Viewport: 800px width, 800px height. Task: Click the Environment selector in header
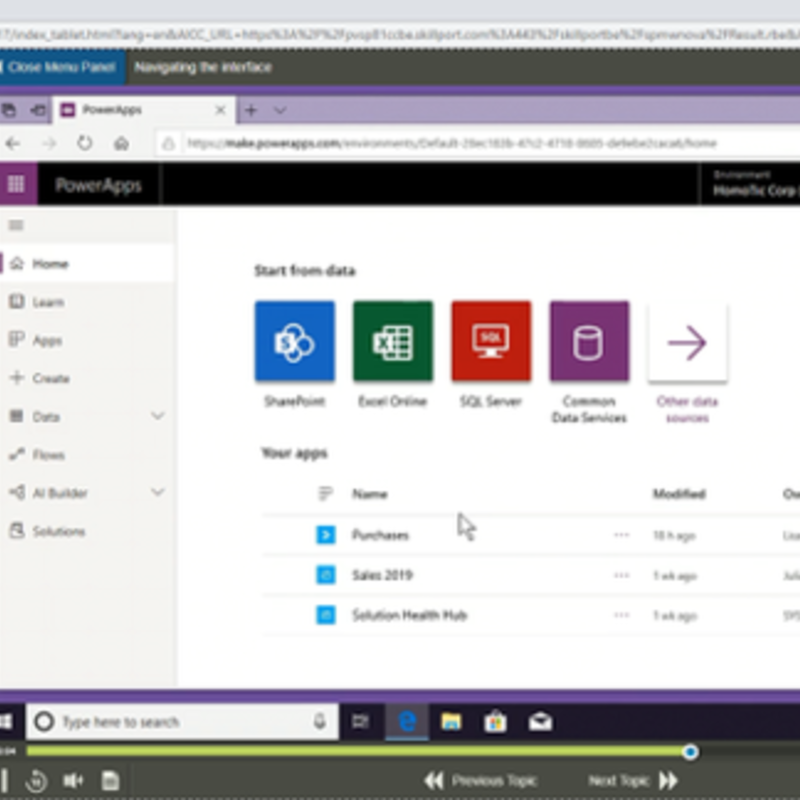coord(751,184)
